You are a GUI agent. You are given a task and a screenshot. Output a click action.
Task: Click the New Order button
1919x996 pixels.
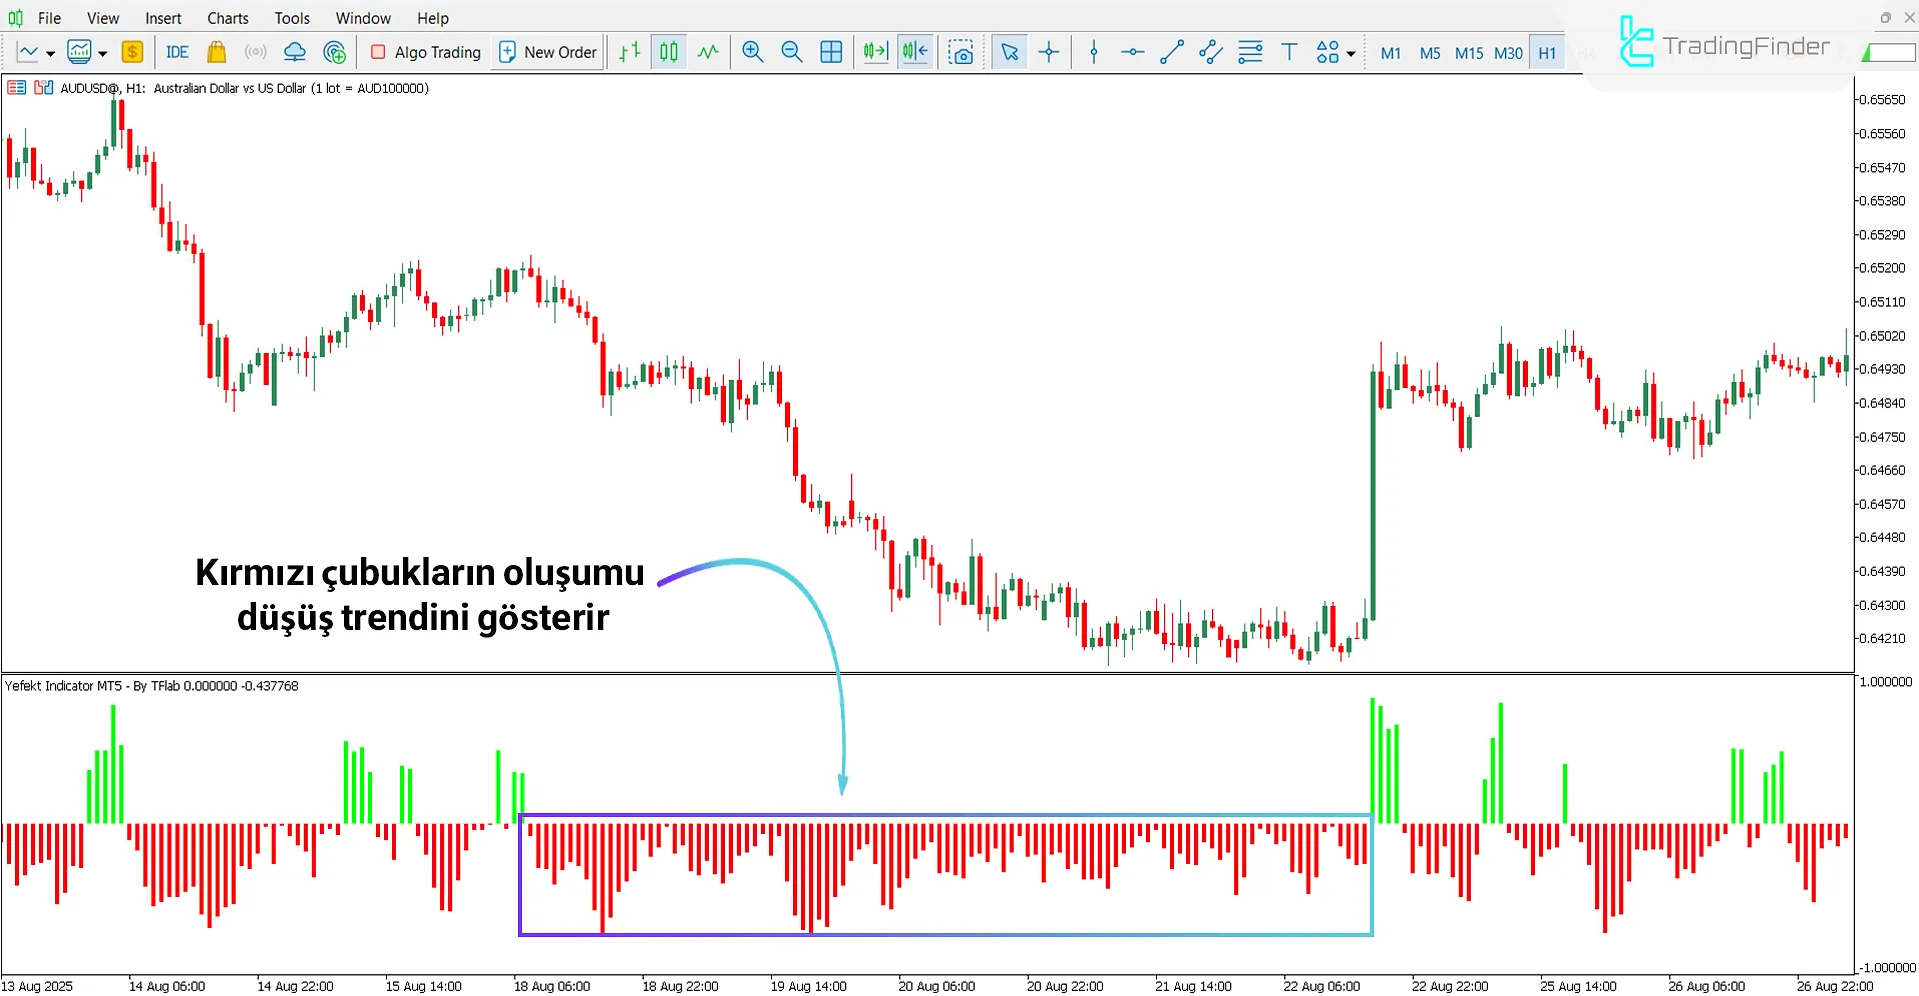548,52
